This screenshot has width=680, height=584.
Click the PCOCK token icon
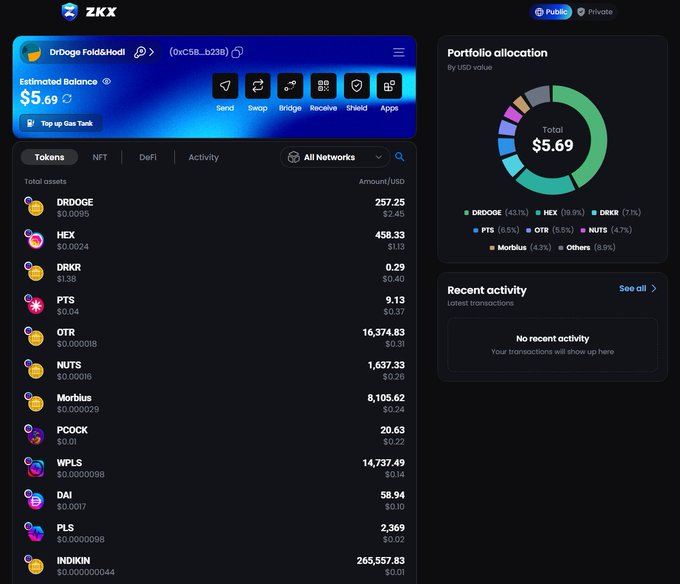click(x=34, y=434)
